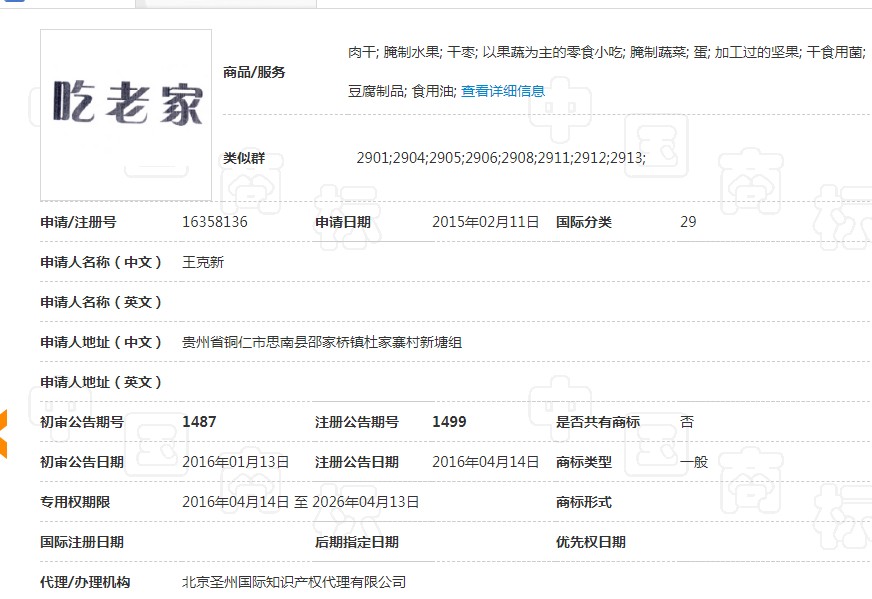Click the goods list starting with 肉干
The height and width of the screenshot is (599, 872).
pyautogui.click(x=605, y=52)
